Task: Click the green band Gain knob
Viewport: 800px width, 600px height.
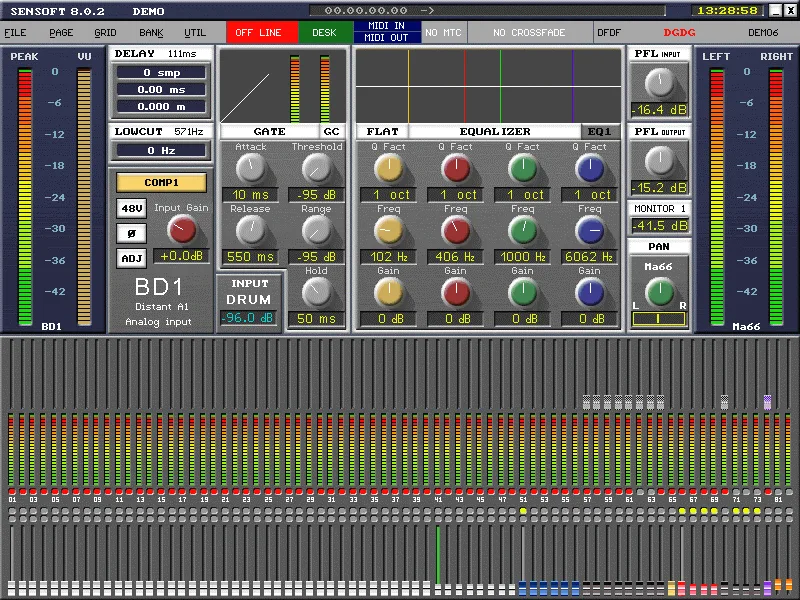Action: [523, 293]
